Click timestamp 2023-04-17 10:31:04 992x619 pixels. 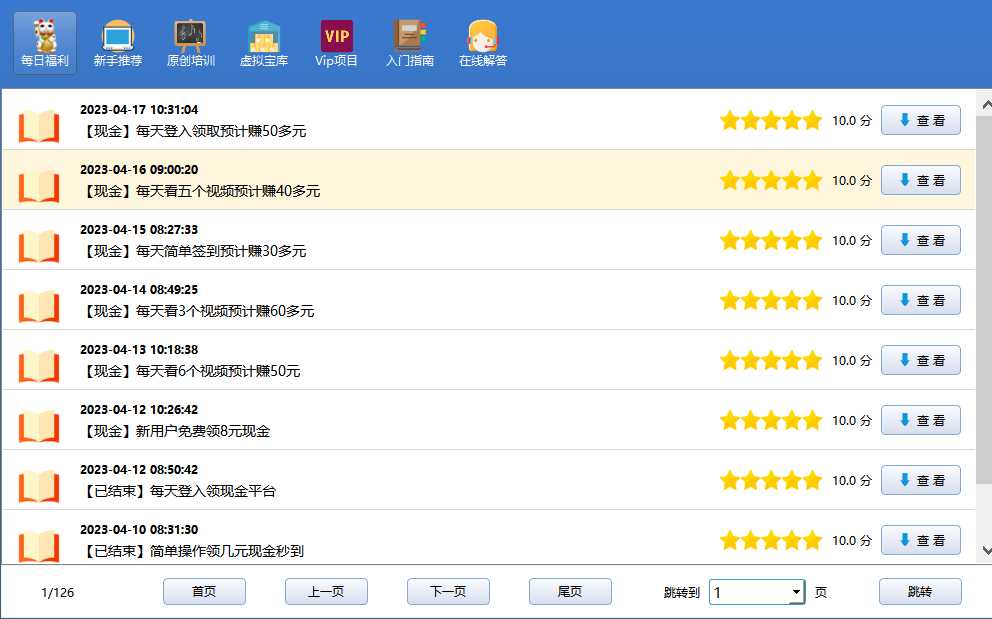pos(139,109)
